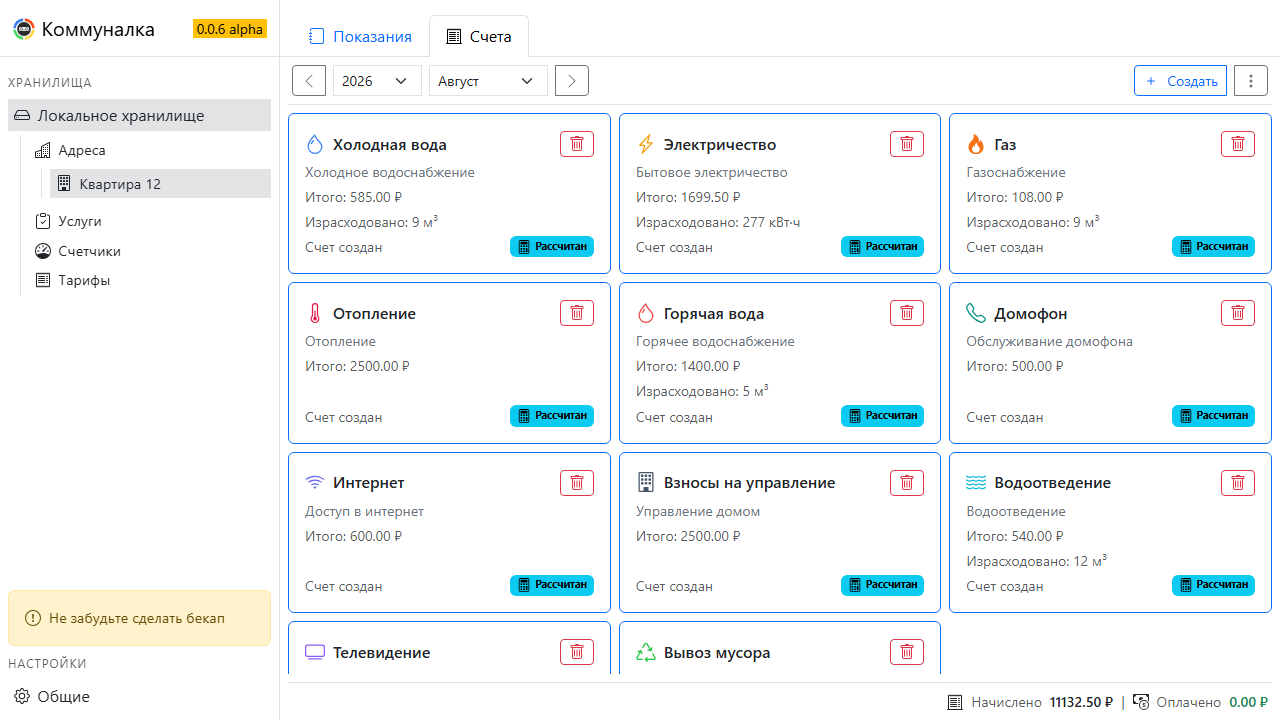Click the flame icon of Газ

coord(976,144)
